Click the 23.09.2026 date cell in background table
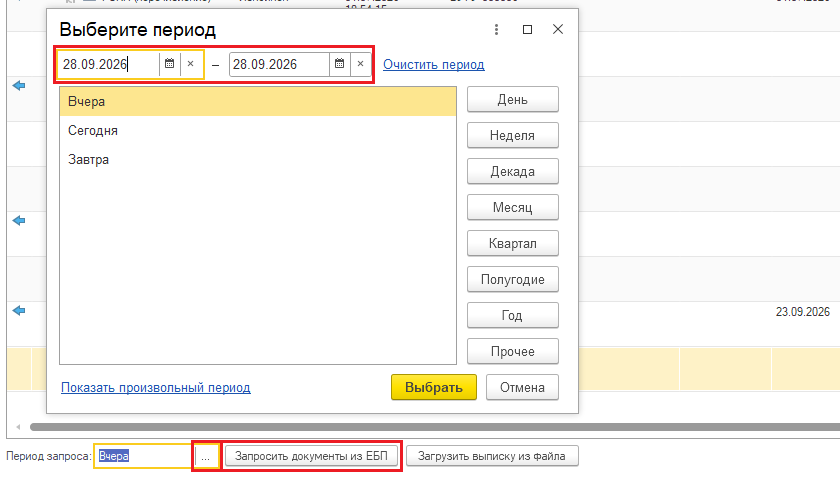Image resolution: width=840 pixels, height=478 pixels. coord(802,312)
